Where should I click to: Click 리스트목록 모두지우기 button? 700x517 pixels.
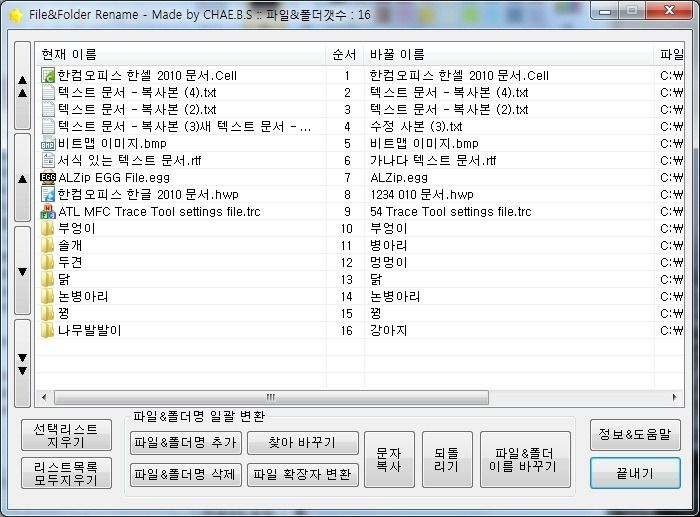(x=66, y=473)
